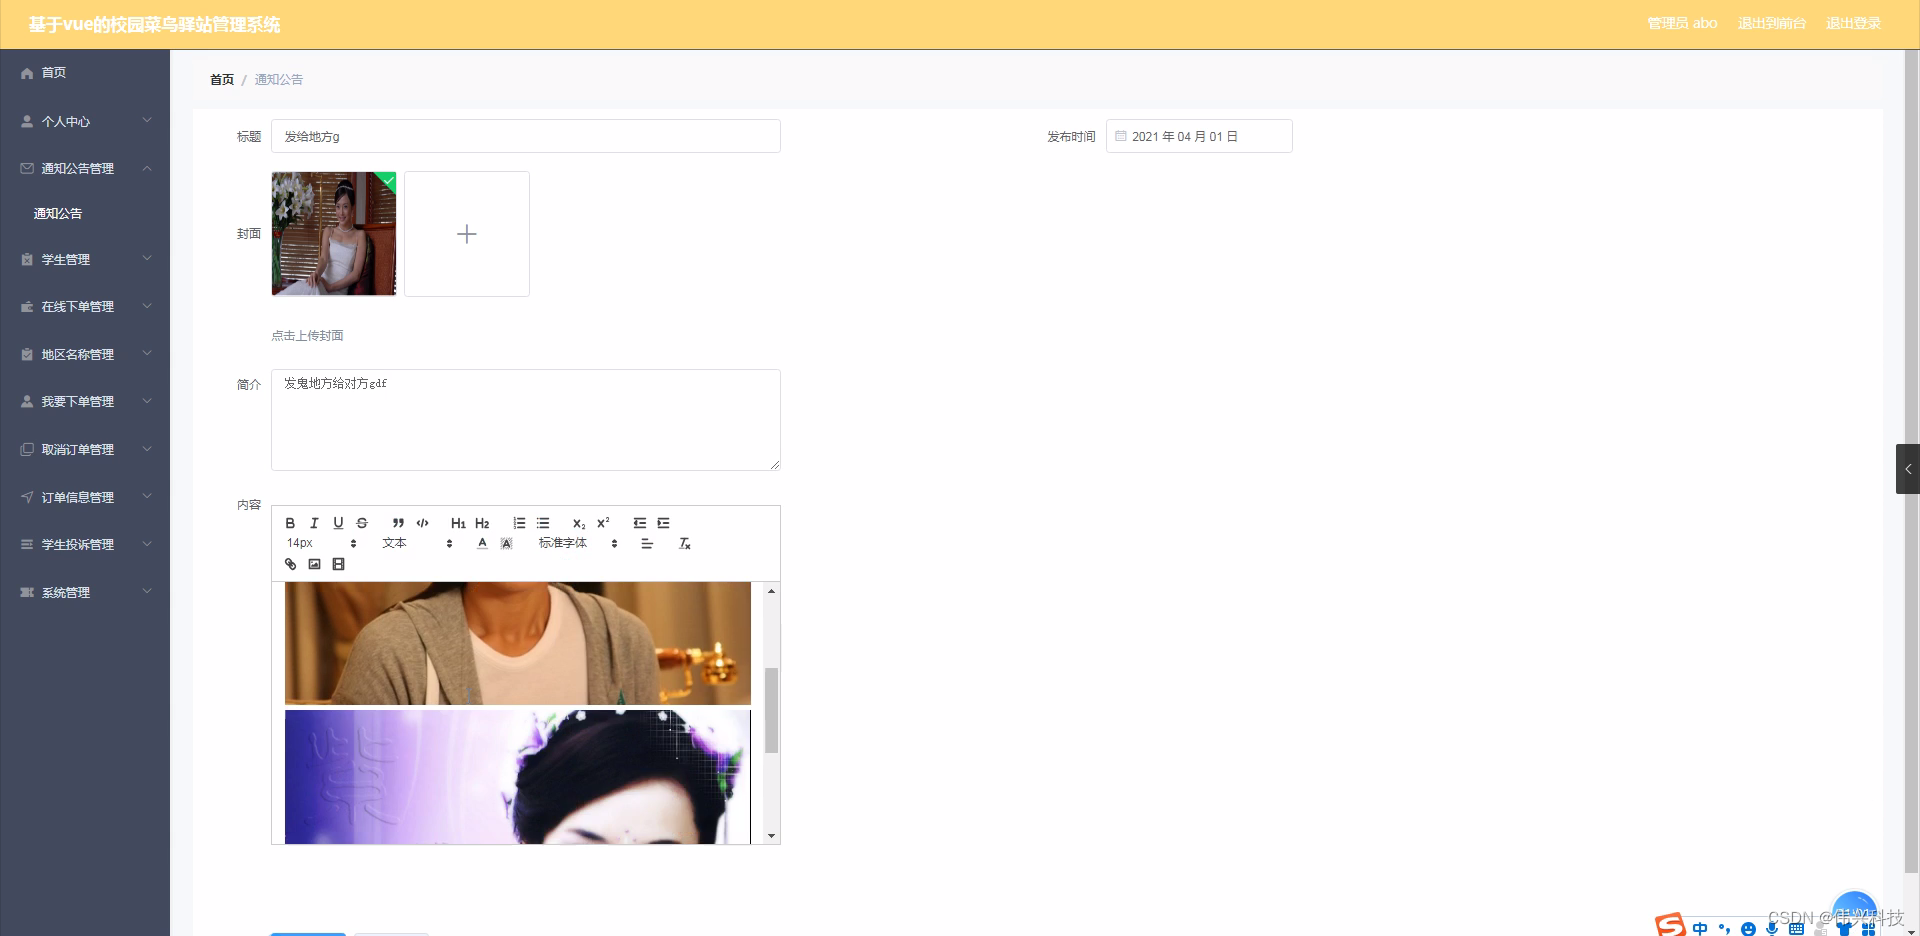The width and height of the screenshot is (1920, 936).
Task: Apply bold formatting in the content editor
Action: pyautogui.click(x=290, y=523)
